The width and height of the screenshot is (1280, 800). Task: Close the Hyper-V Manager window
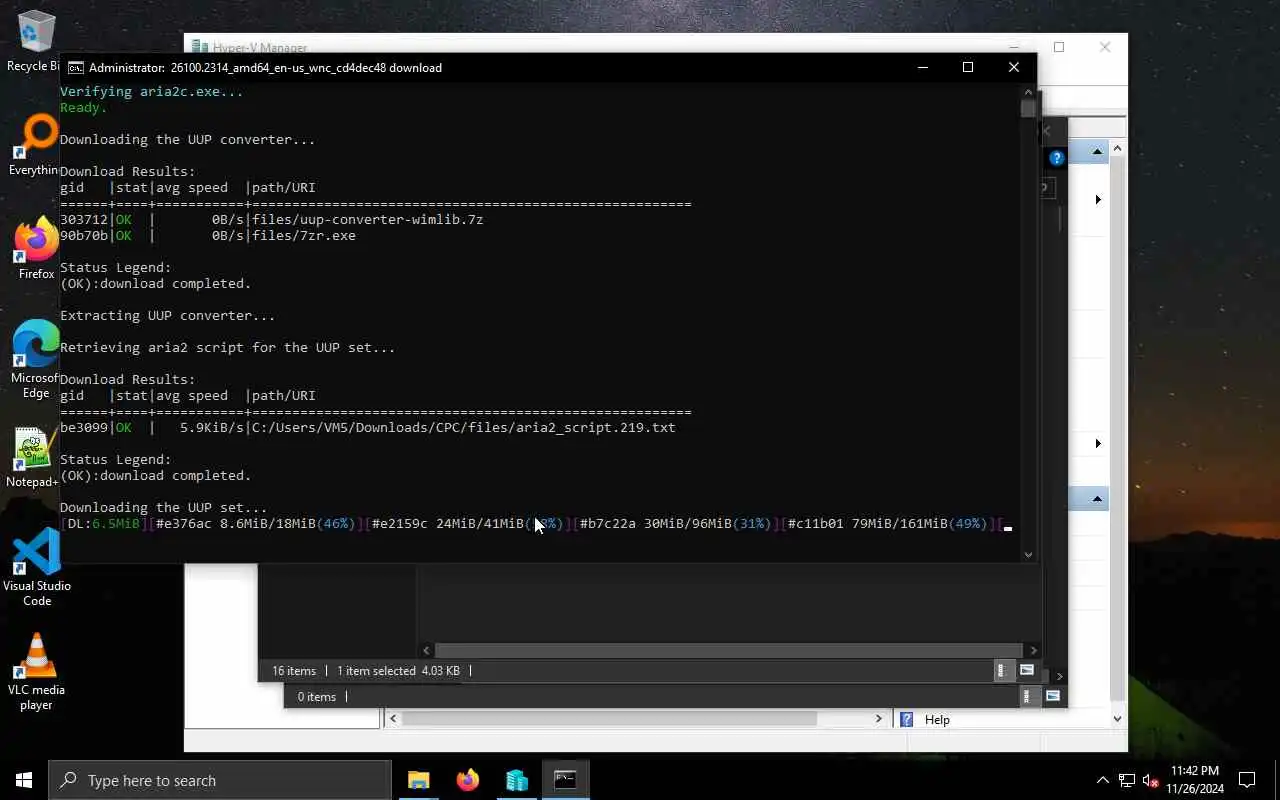pyautogui.click(x=1105, y=47)
